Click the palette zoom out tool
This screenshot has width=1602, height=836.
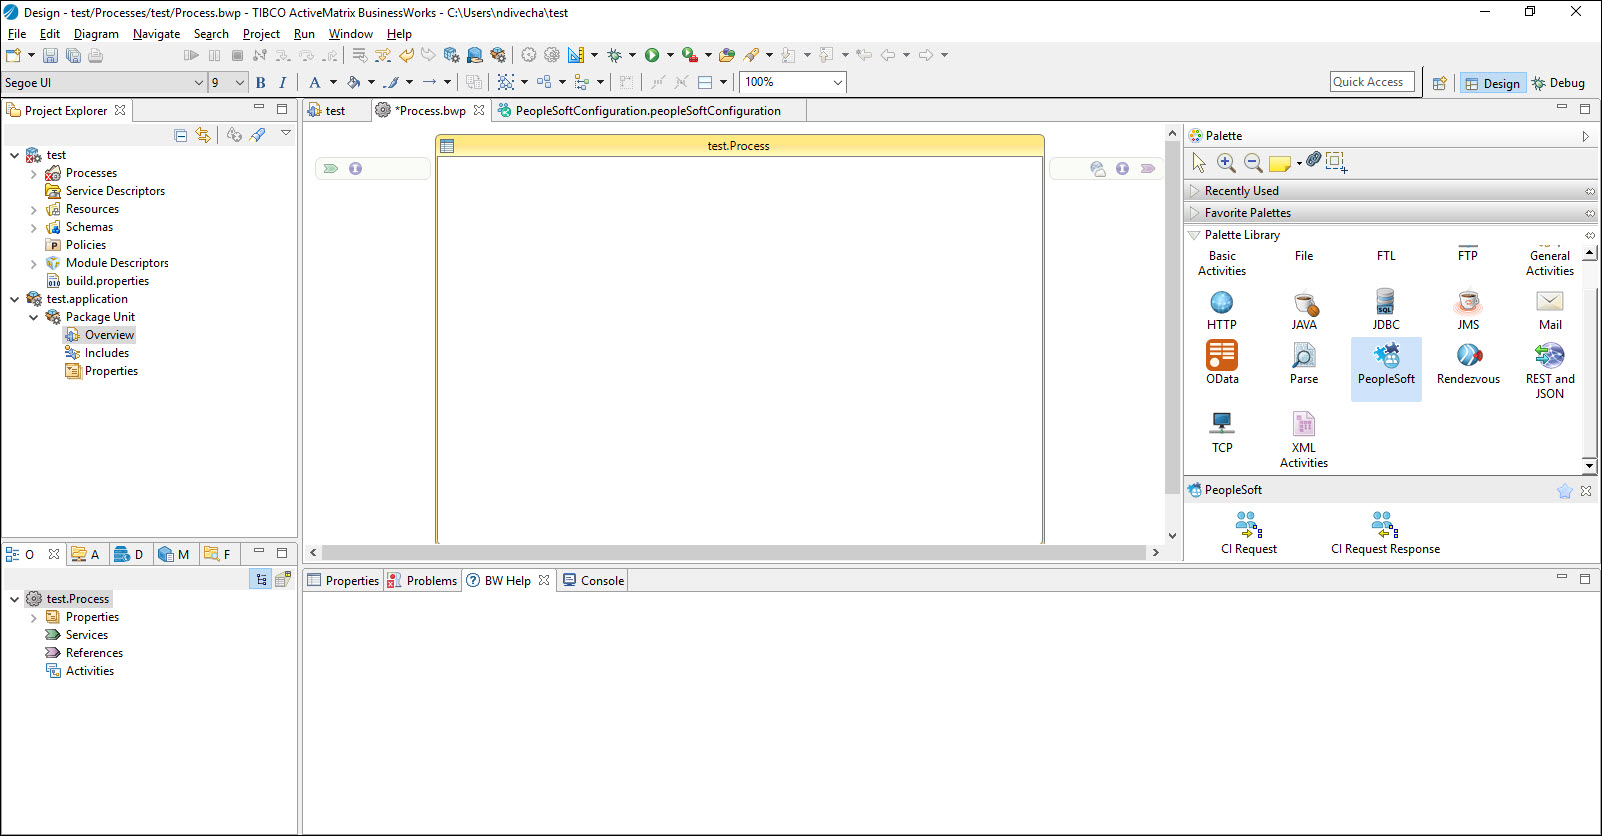coord(1253,163)
